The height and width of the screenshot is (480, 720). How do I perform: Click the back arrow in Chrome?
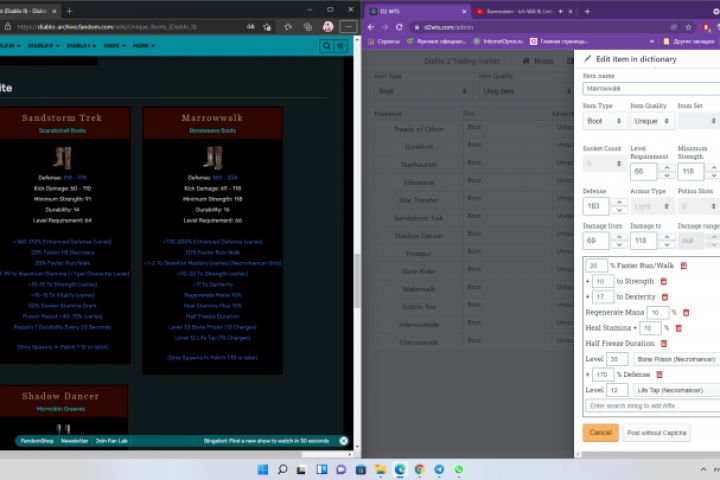[371, 27]
